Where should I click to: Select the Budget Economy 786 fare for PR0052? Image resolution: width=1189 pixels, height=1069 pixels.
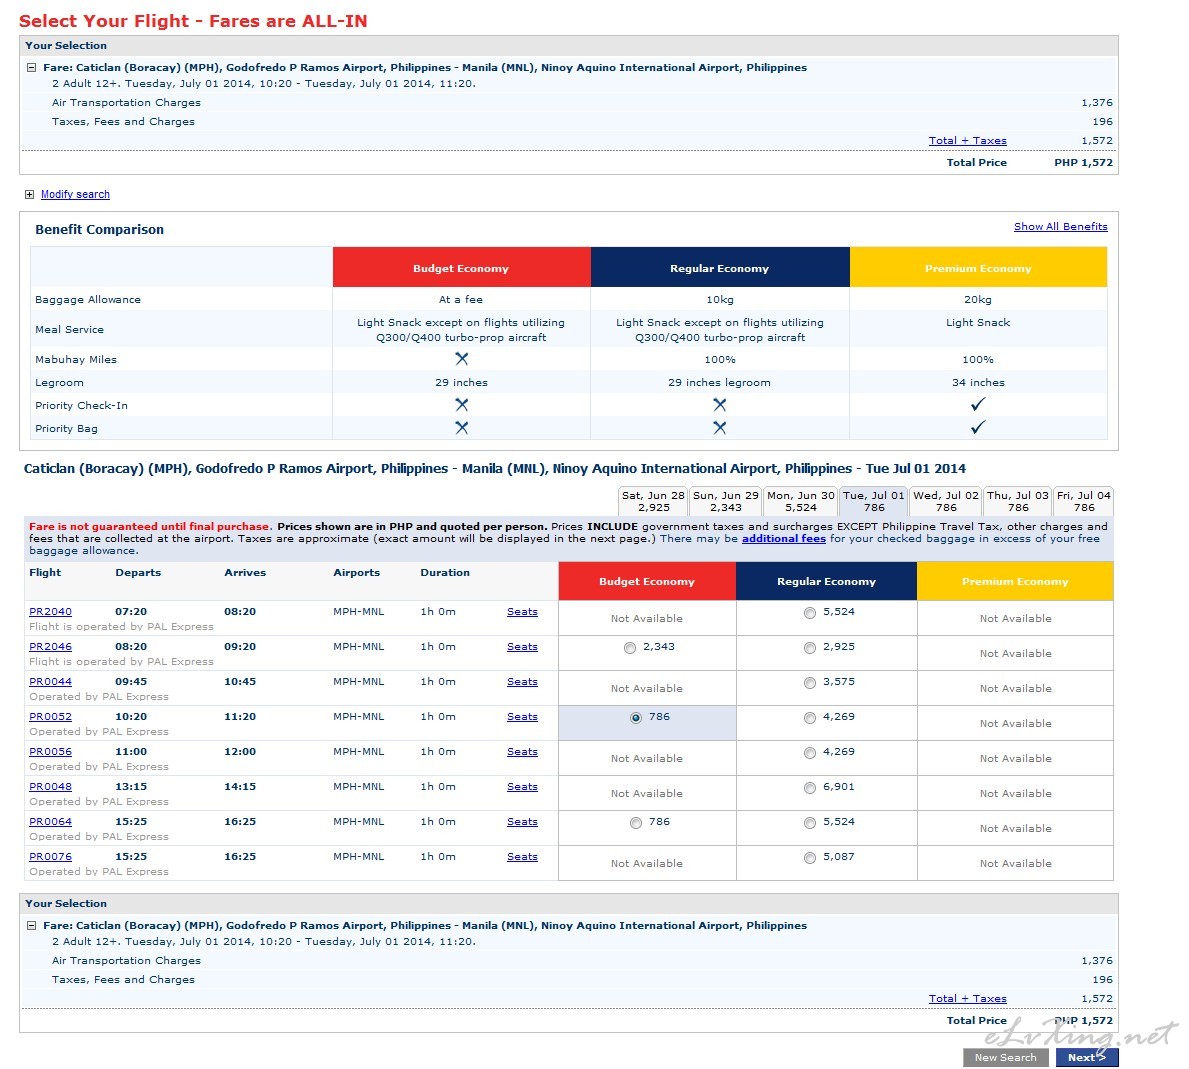point(635,717)
